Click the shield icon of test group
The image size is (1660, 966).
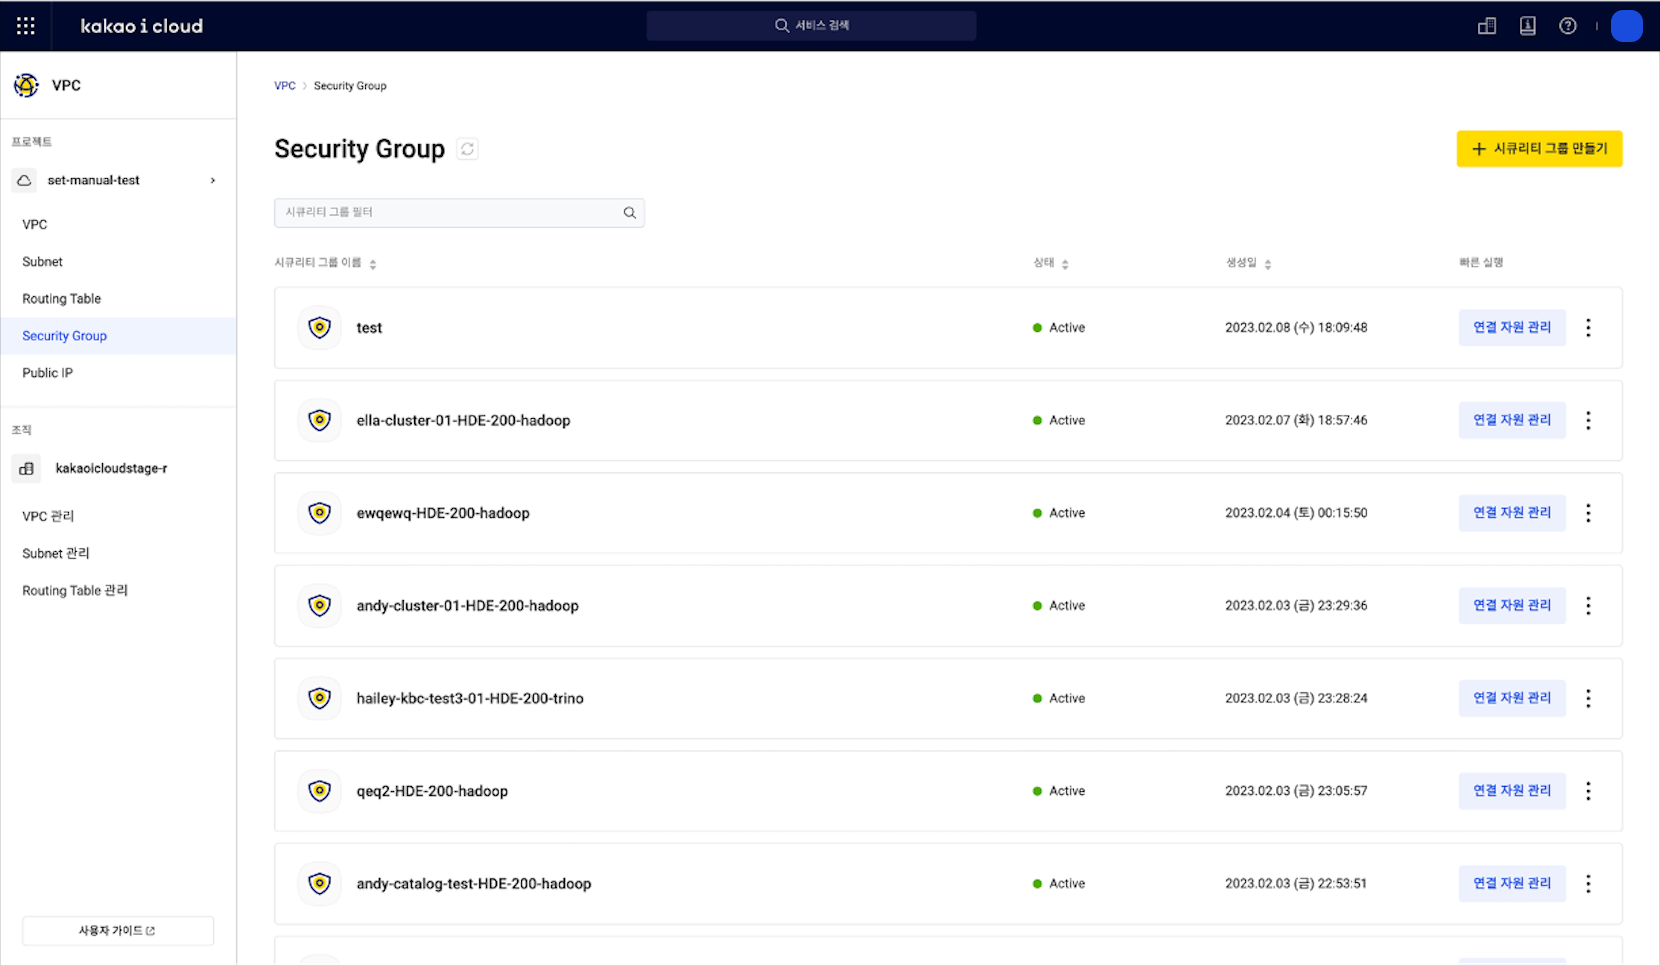[320, 328]
